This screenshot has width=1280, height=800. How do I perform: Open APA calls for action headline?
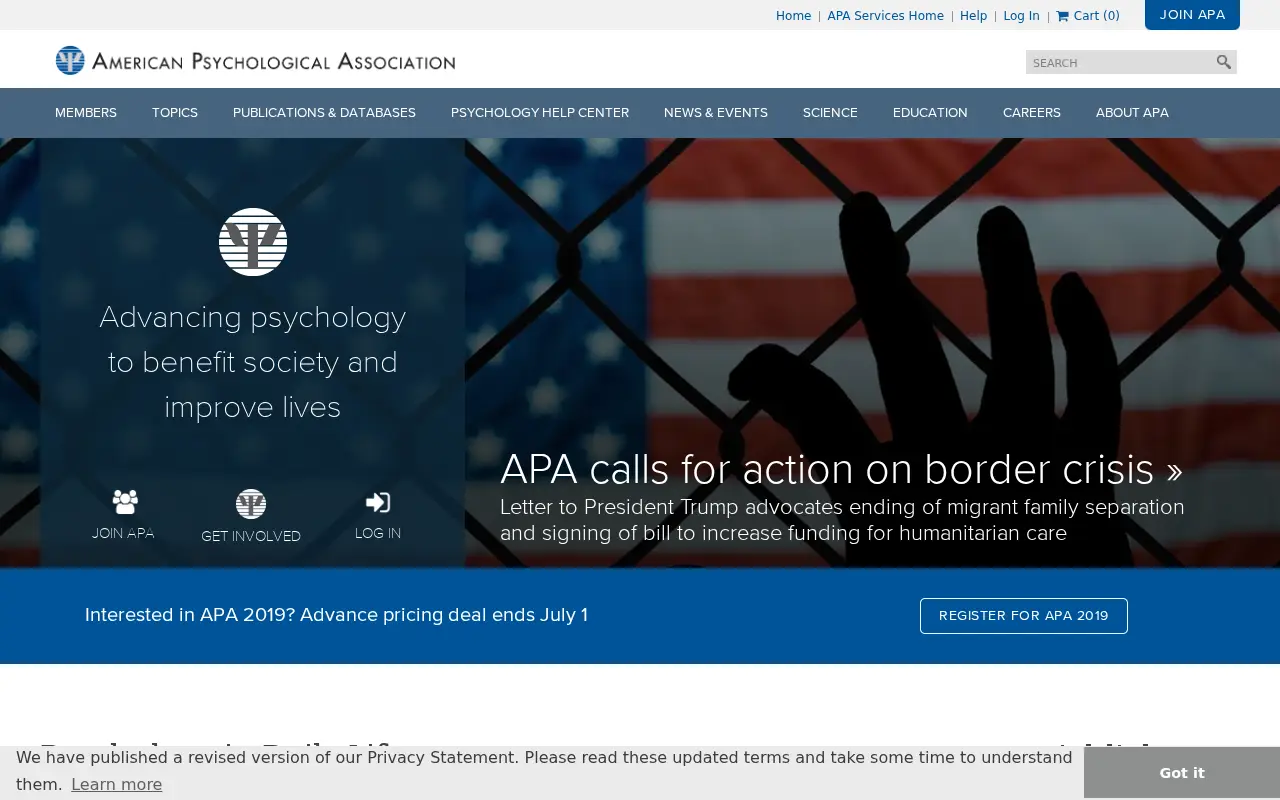click(841, 469)
